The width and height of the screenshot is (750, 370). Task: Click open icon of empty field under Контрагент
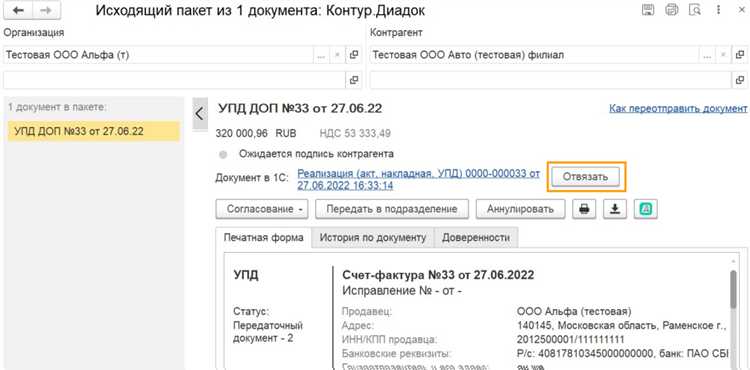739,80
